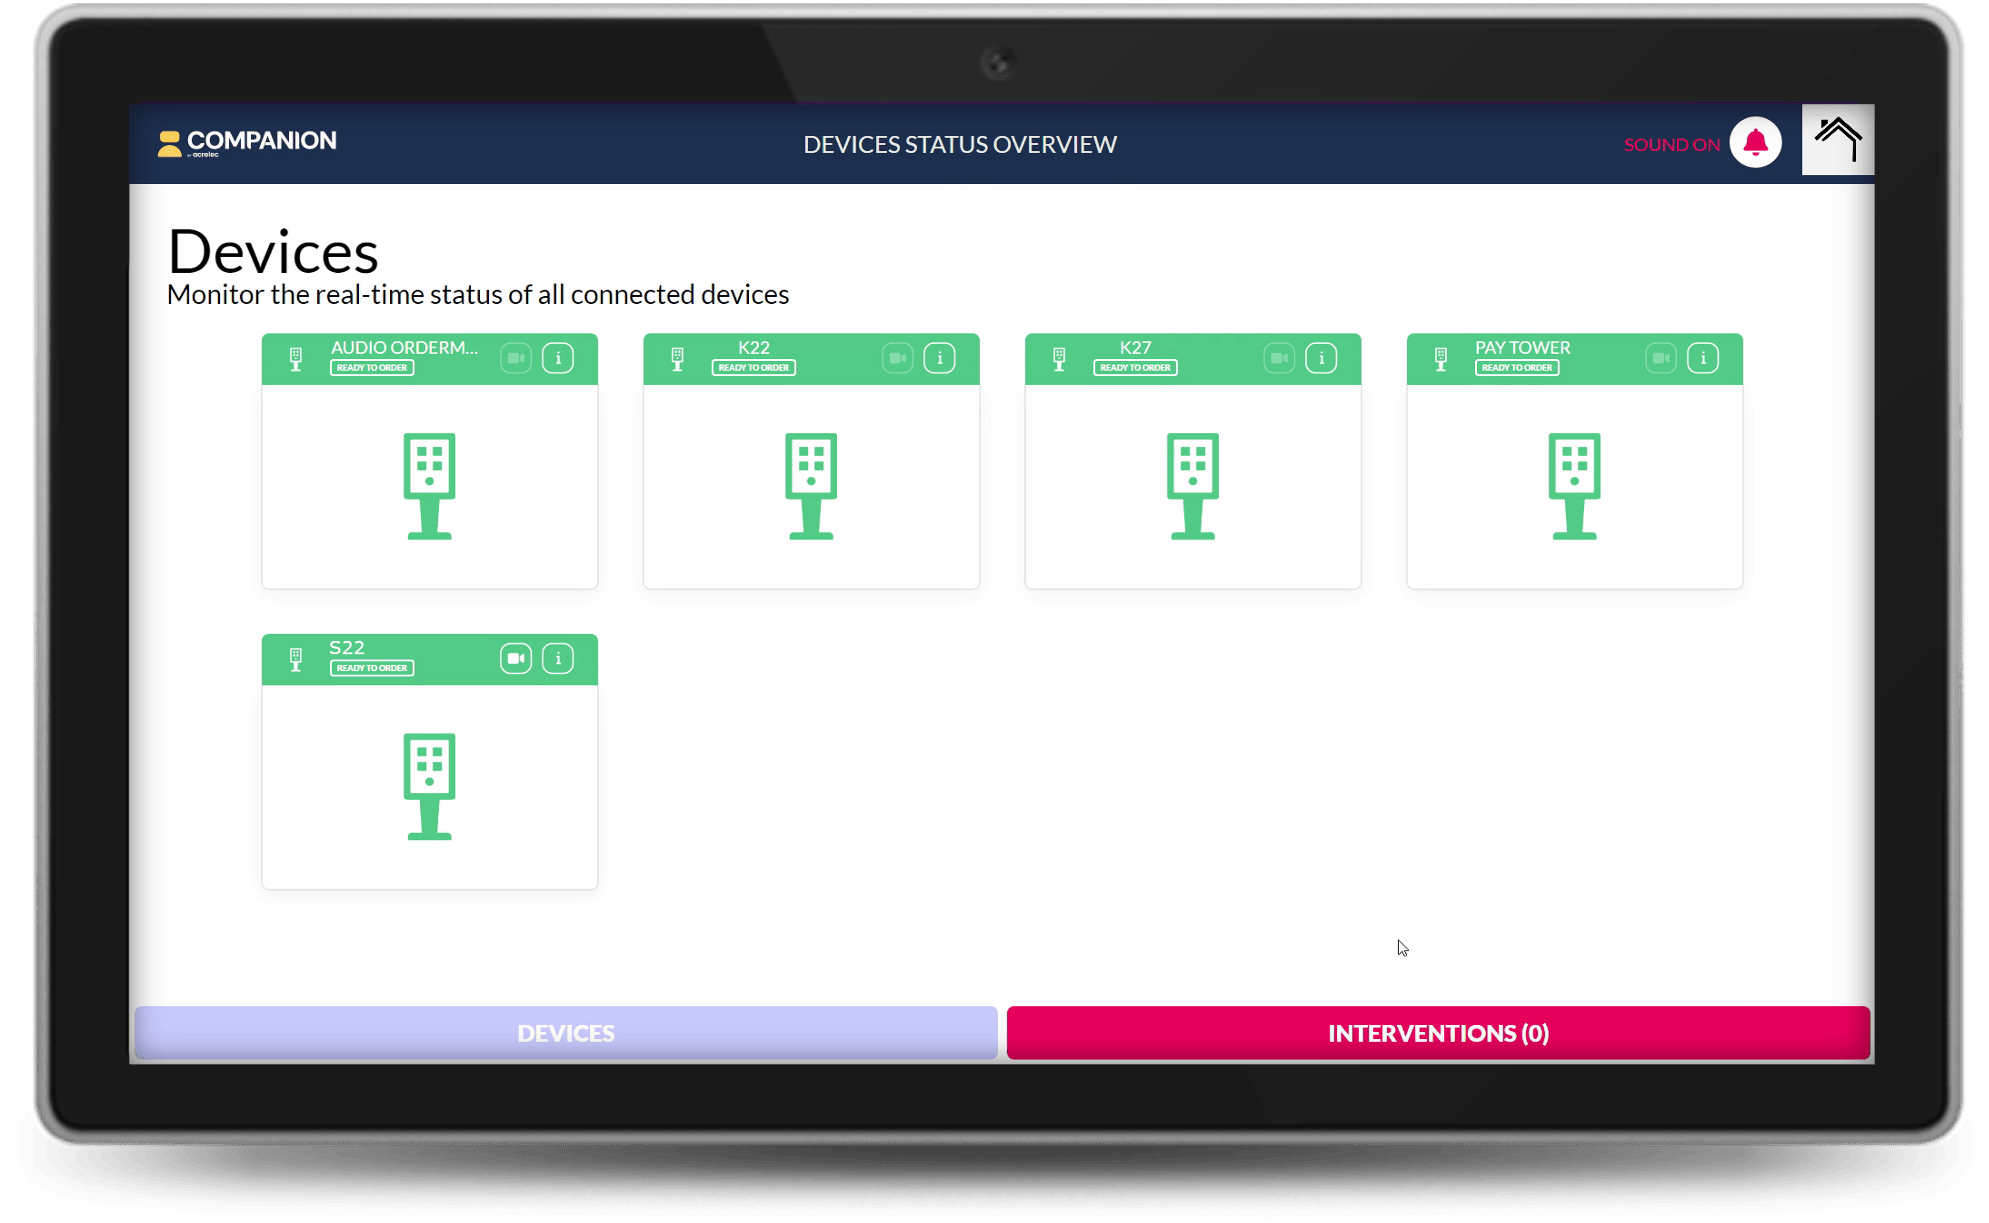Screen dimensions: 1989x1223
Task: Click PAY TOWER camera icon
Action: click(1660, 358)
